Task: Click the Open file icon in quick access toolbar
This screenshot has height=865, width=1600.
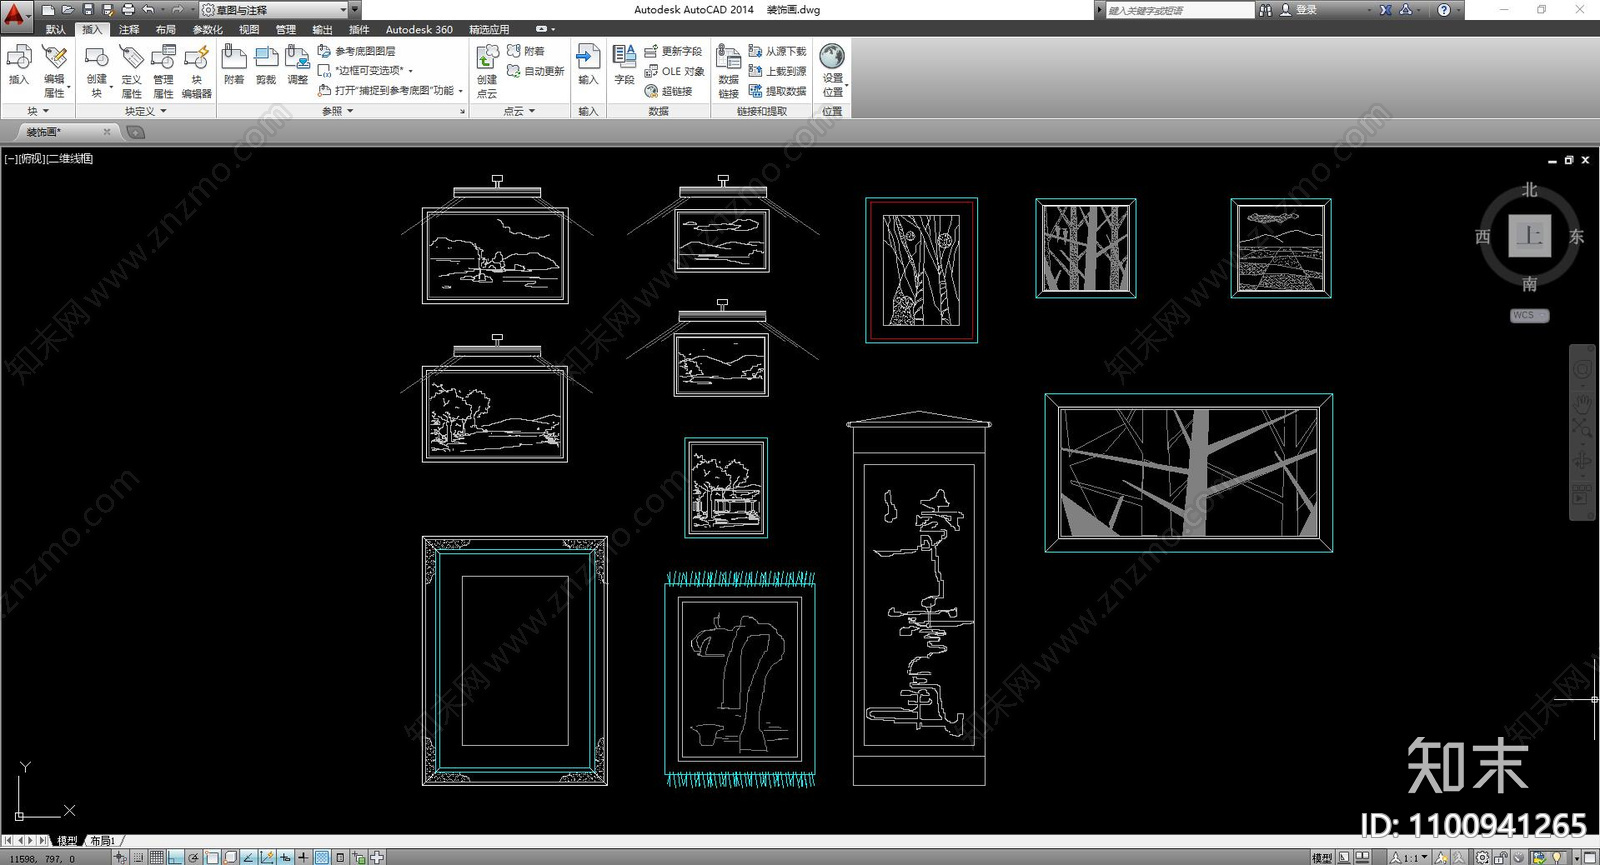Action: coord(68,10)
